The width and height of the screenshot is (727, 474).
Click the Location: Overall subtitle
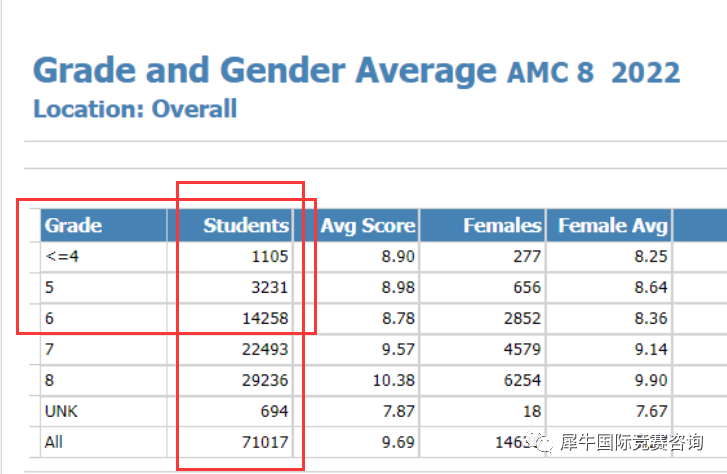[x=135, y=109]
